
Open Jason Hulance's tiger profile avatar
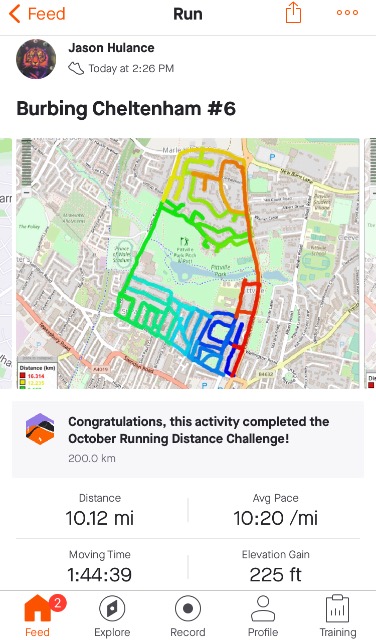click(36, 59)
